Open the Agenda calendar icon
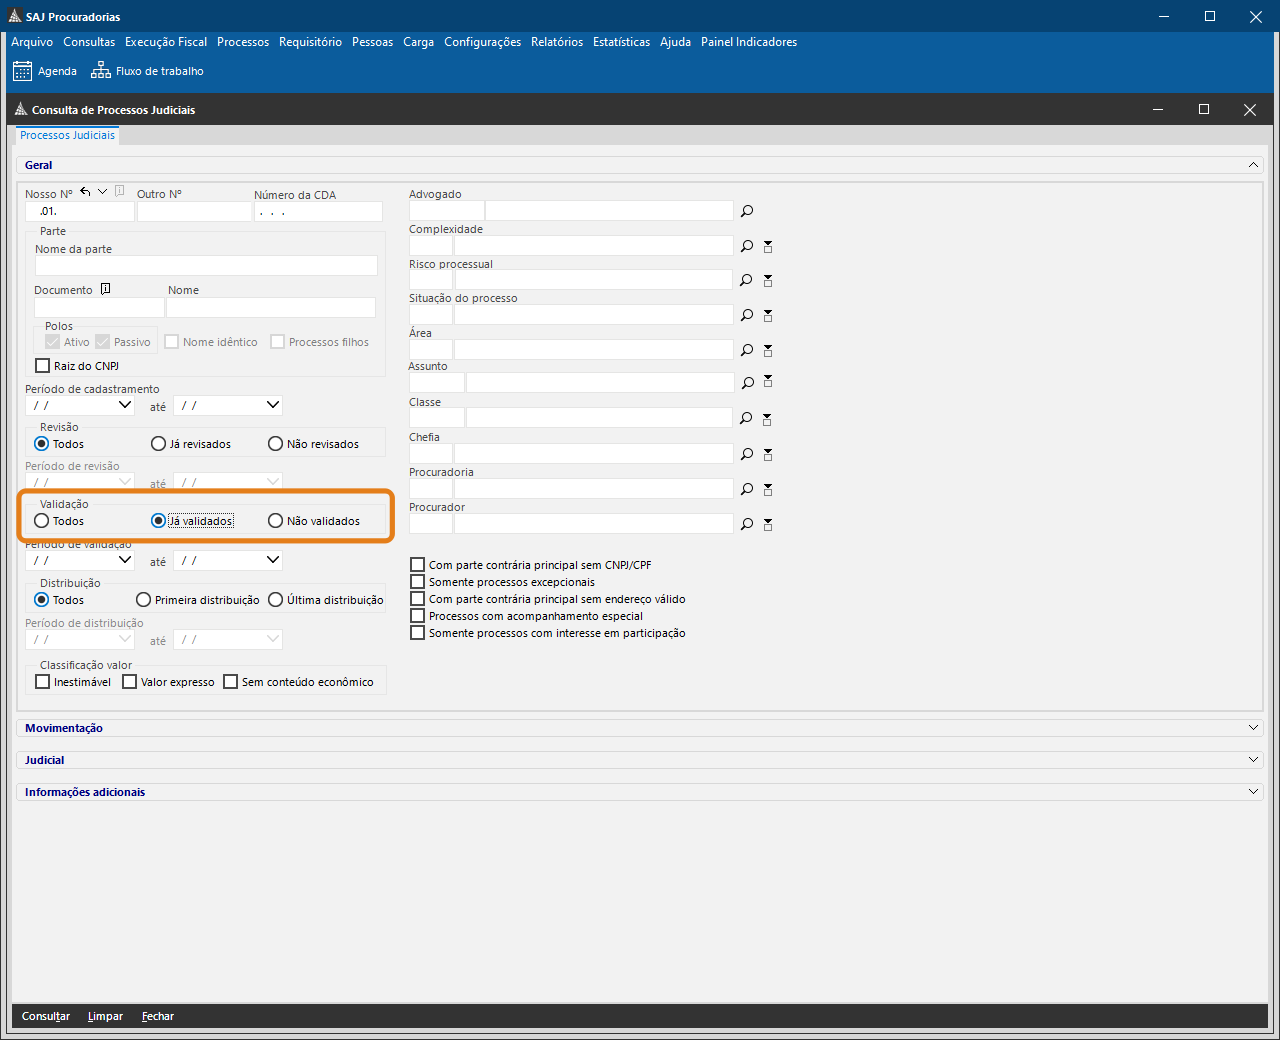This screenshot has width=1280, height=1040. [x=22, y=71]
